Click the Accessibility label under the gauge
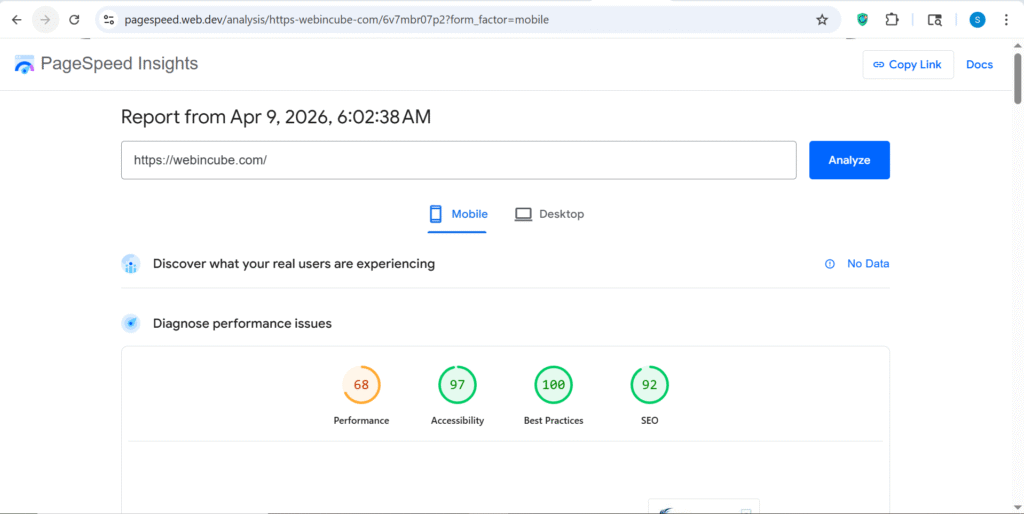Screen dimensions: 1024x514 coord(457,421)
